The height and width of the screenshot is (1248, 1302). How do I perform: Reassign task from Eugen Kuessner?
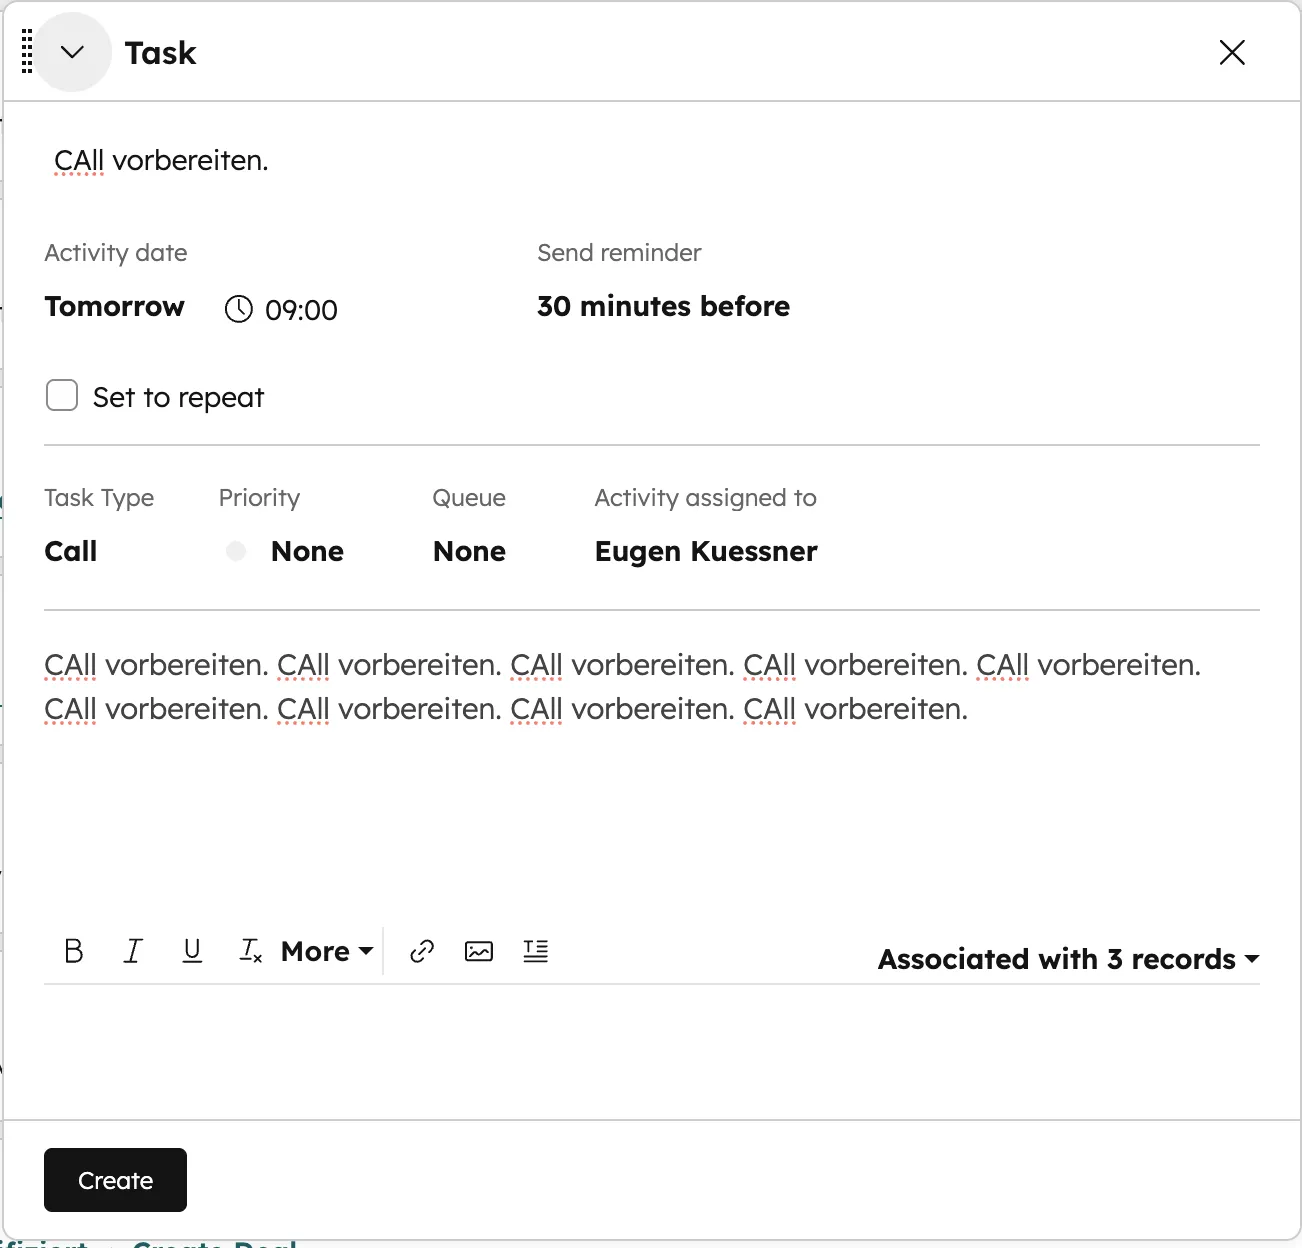tap(705, 551)
